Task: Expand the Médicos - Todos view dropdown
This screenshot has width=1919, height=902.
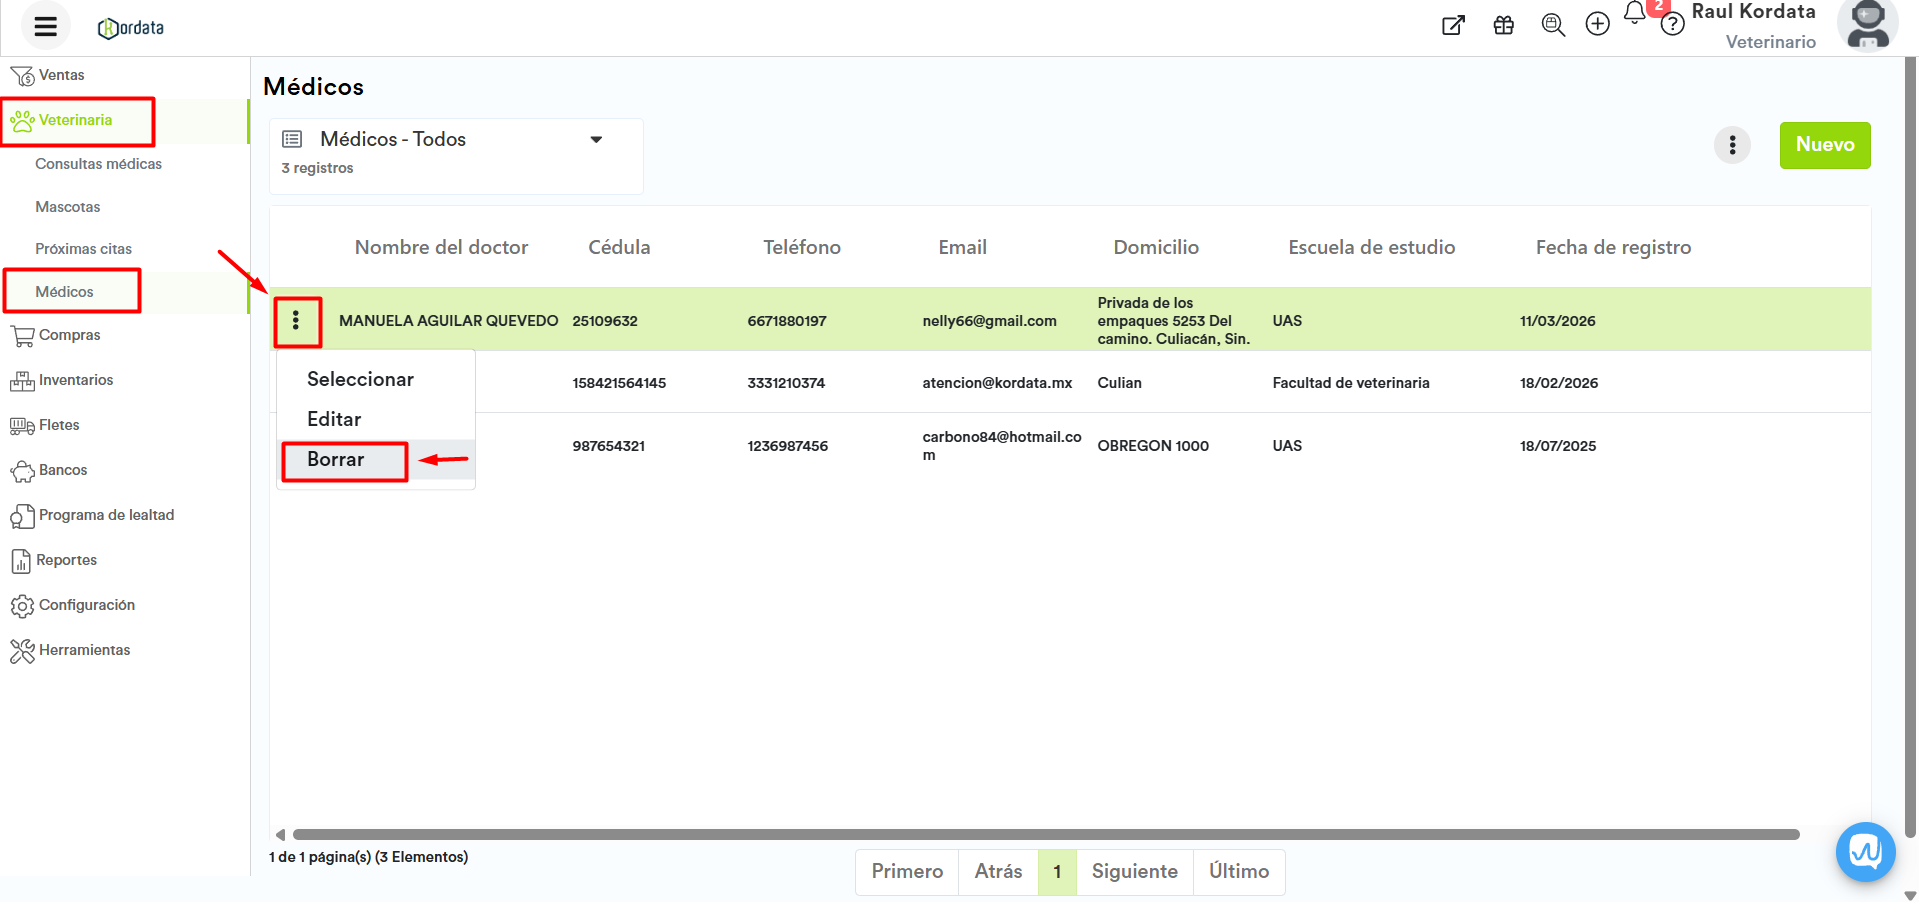Action: 596,140
